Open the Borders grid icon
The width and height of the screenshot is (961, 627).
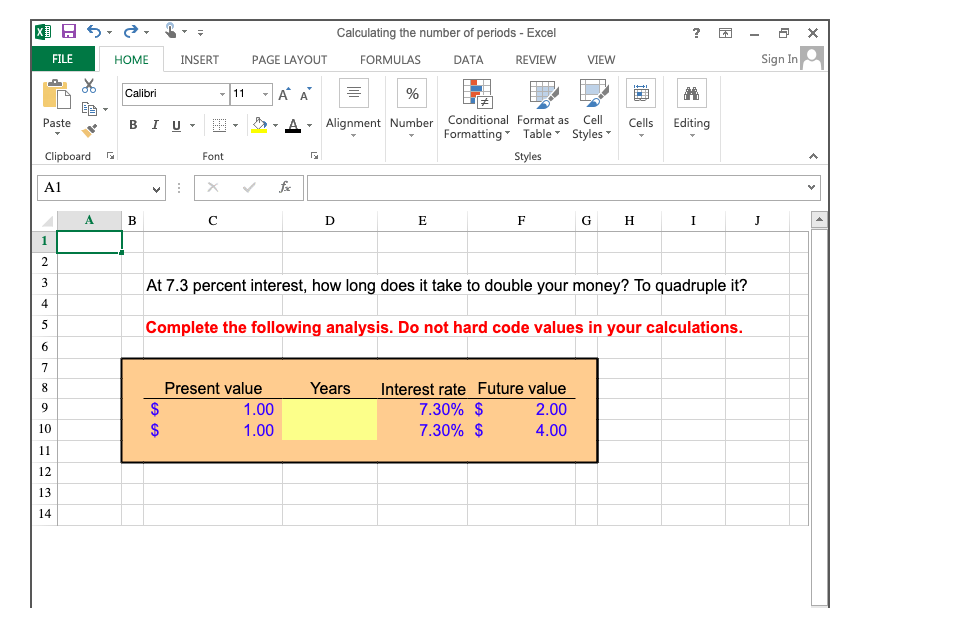coord(219,125)
